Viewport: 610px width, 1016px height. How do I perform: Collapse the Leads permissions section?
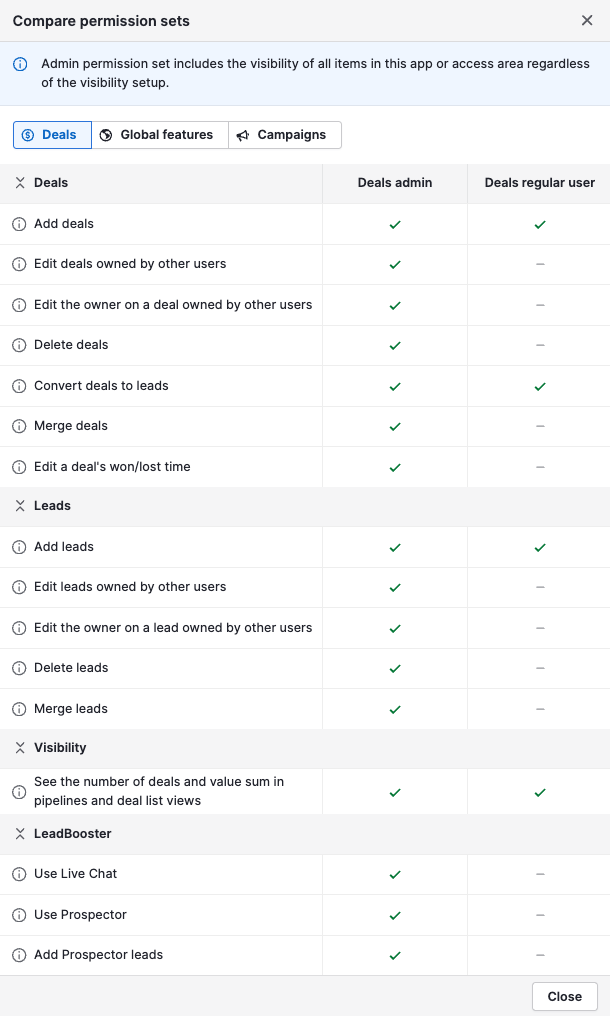tap(20, 506)
